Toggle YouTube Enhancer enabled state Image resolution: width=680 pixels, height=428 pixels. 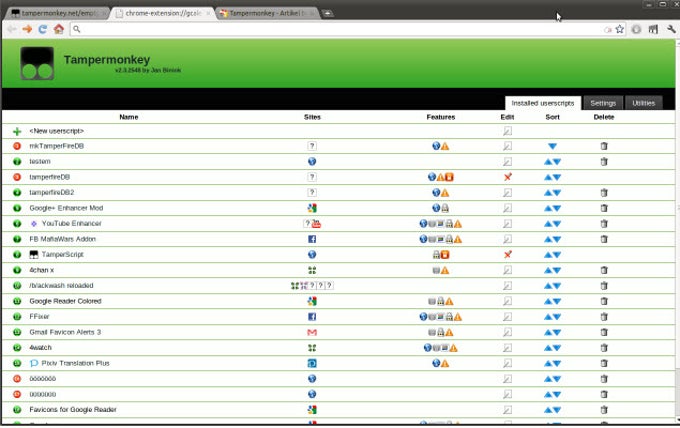(x=17, y=224)
